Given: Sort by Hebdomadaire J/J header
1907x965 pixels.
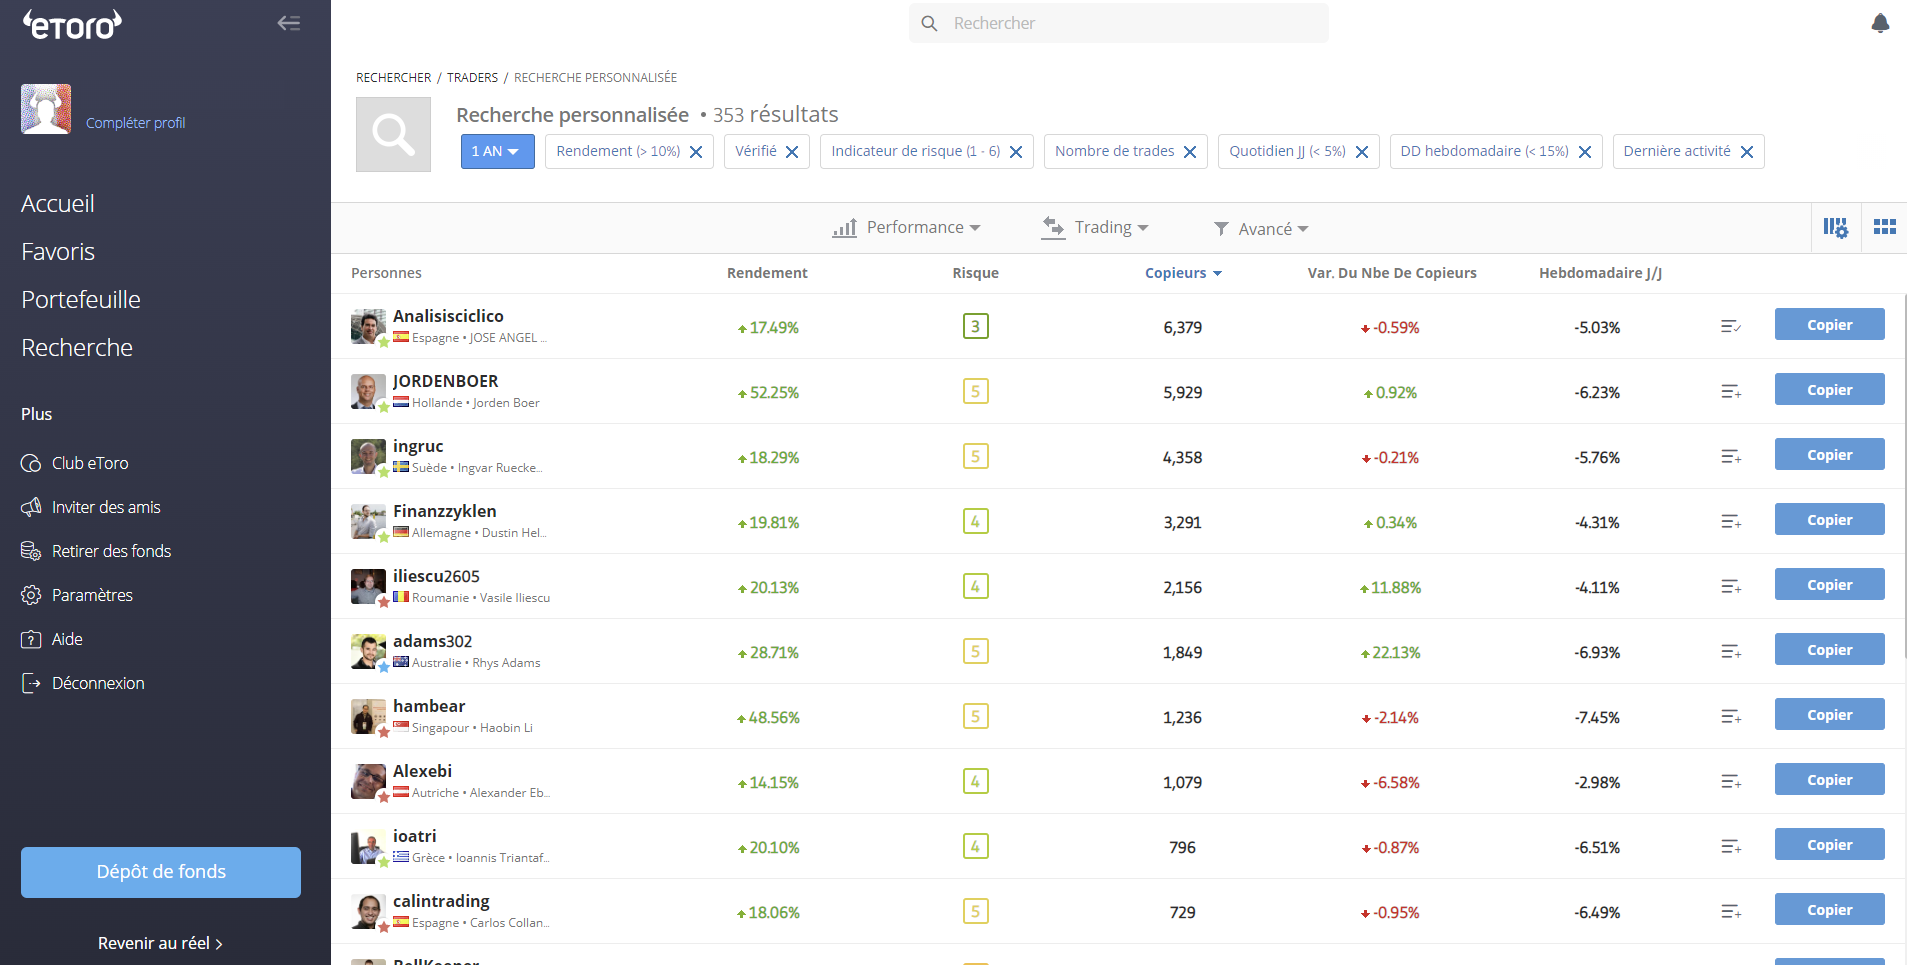Looking at the screenshot, I should tap(1600, 273).
